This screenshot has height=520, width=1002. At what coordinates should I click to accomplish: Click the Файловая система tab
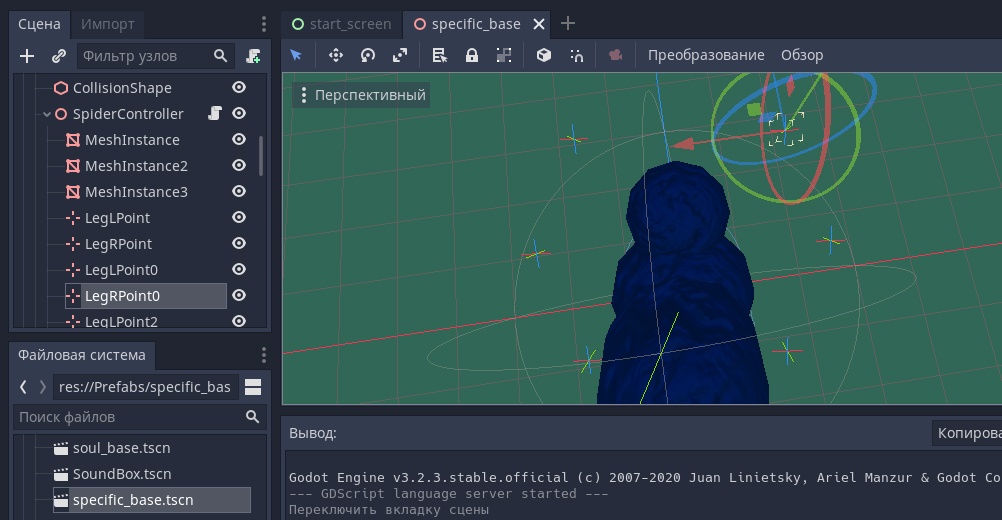[x=82, y=355]
